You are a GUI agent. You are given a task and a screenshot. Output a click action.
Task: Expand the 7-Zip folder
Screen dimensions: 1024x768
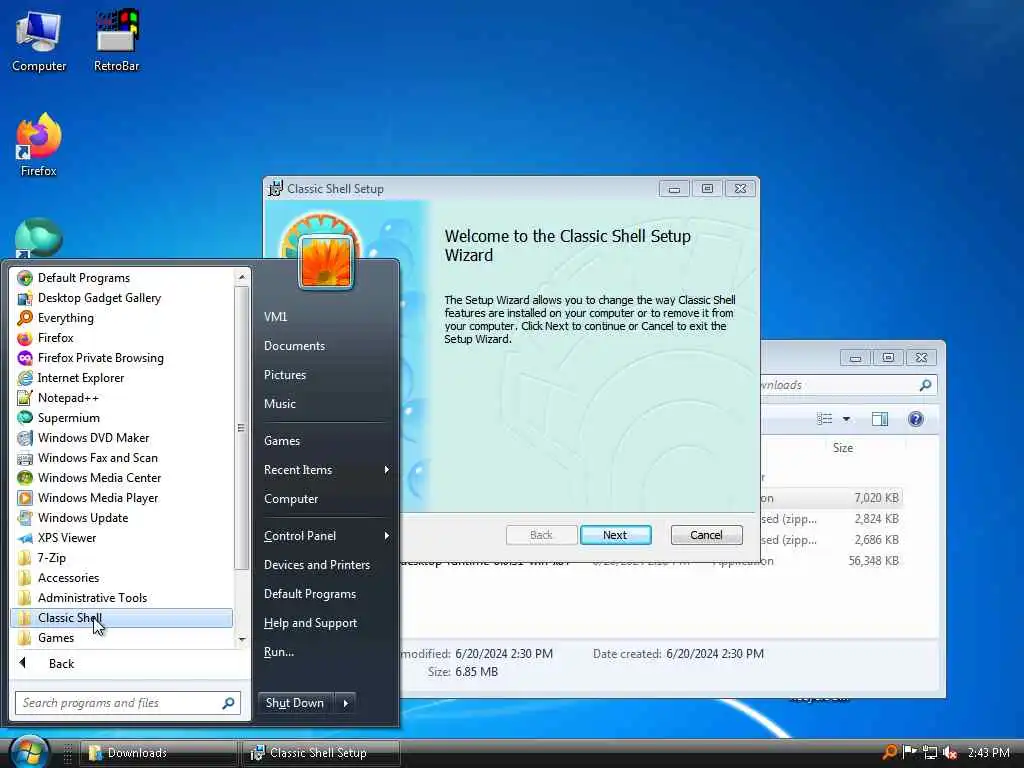[52, 558]
